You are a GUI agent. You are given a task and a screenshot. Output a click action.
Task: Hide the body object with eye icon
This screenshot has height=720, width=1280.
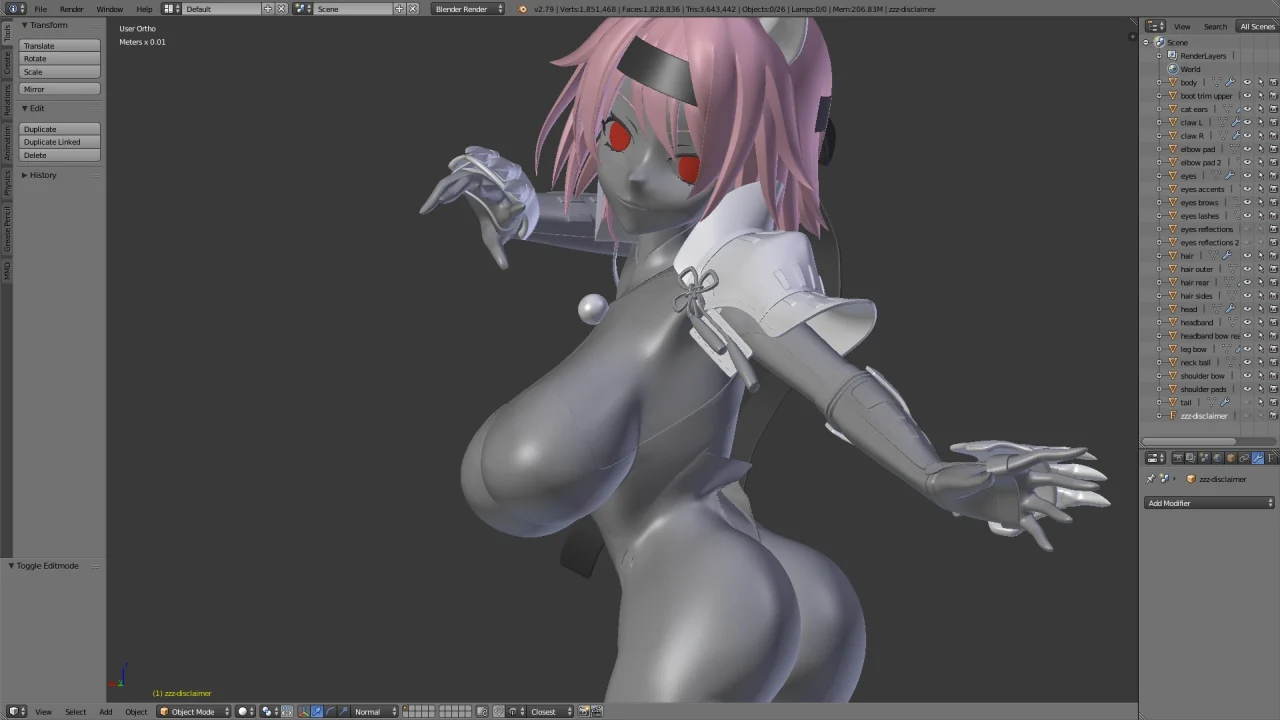1247,82
